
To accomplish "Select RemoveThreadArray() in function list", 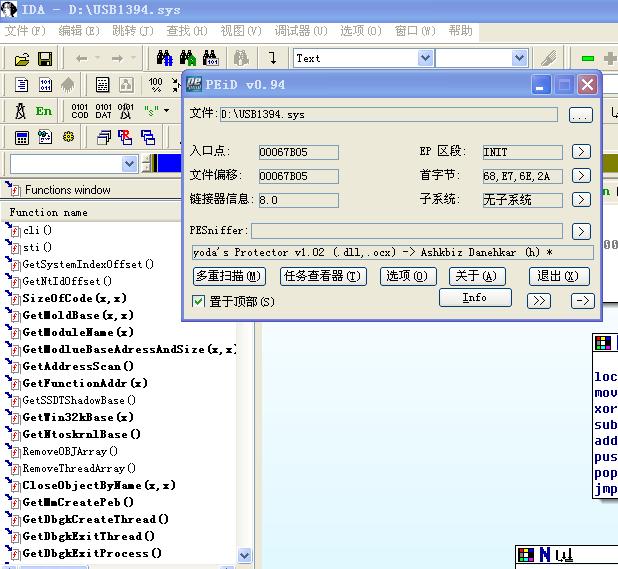I will 79,469.
